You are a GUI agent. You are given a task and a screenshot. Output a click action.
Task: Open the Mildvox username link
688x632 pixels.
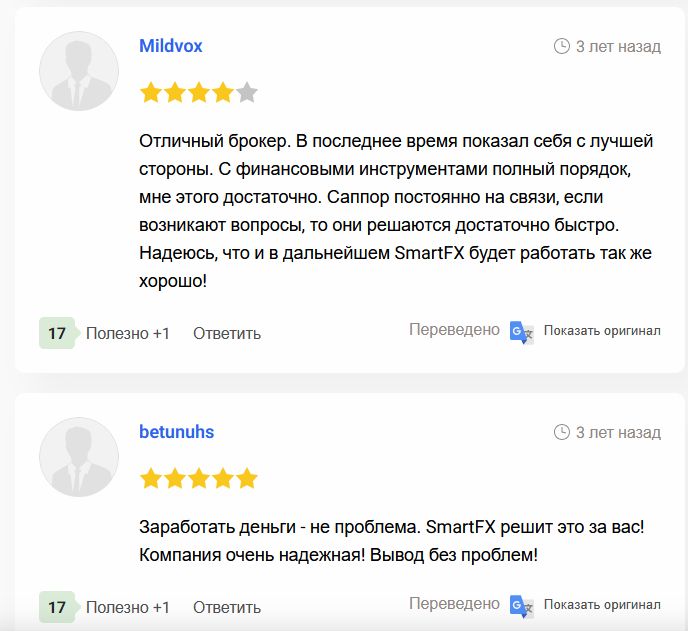[x=171, y=46]
